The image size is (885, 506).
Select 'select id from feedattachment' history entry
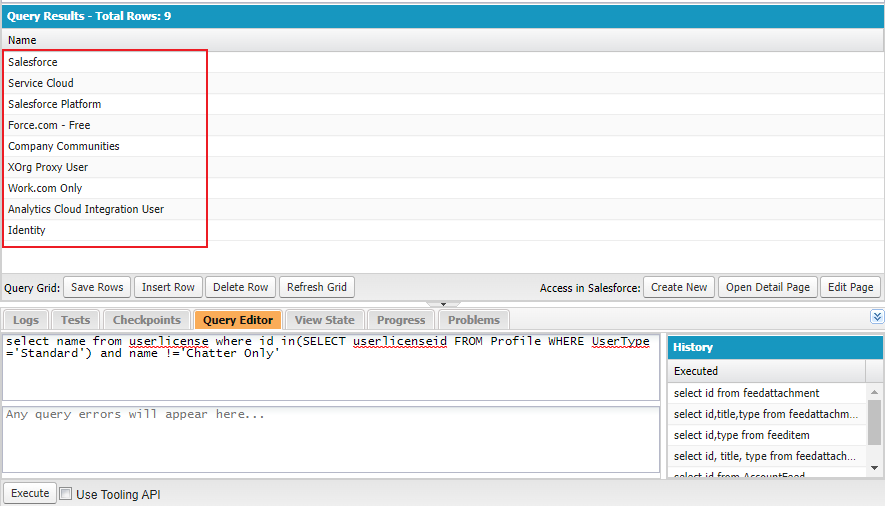[746, 393]
